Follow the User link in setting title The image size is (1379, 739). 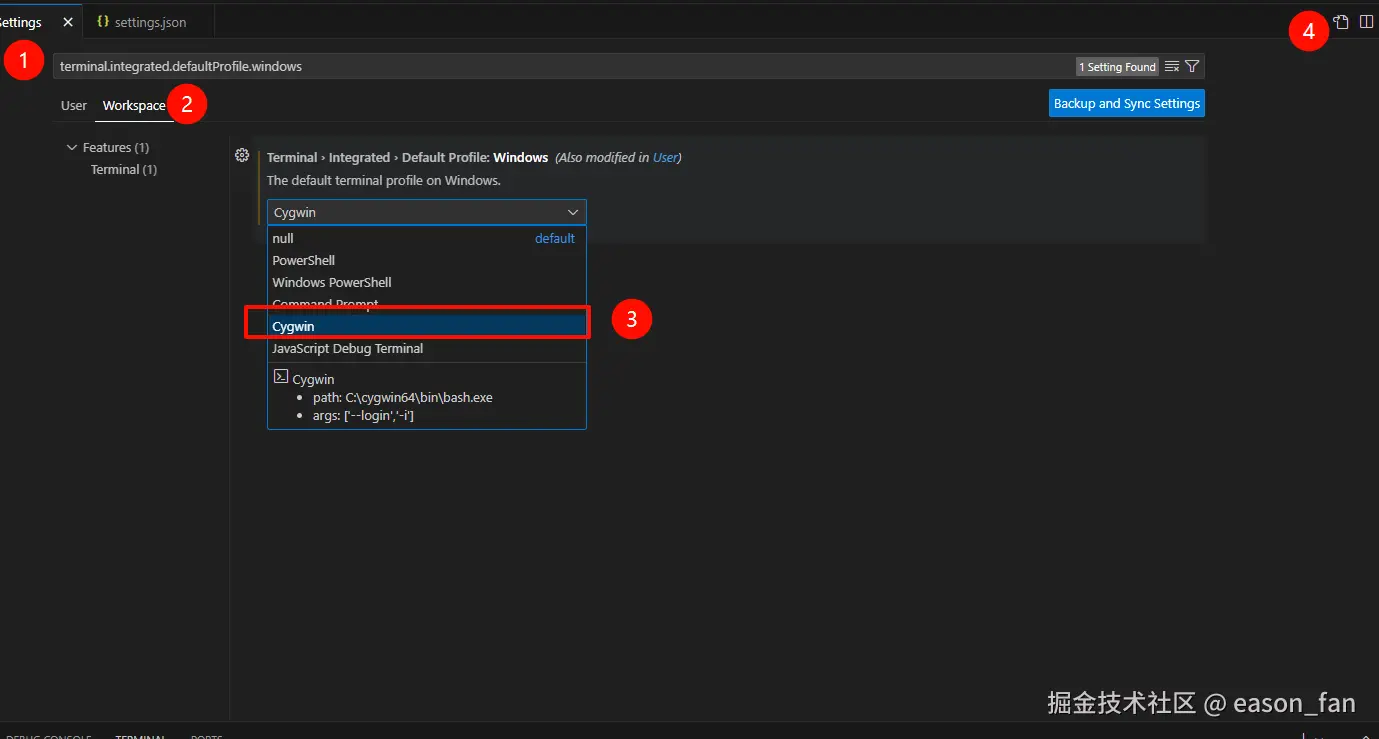(665, 158)
